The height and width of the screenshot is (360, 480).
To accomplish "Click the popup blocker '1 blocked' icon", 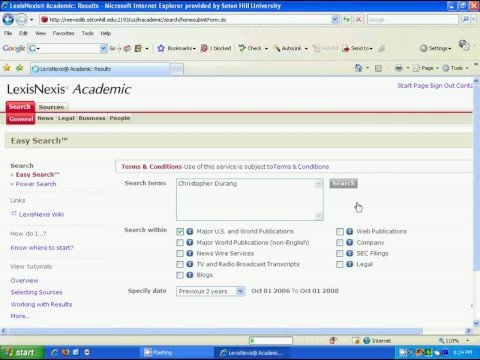I will [204, 48].
